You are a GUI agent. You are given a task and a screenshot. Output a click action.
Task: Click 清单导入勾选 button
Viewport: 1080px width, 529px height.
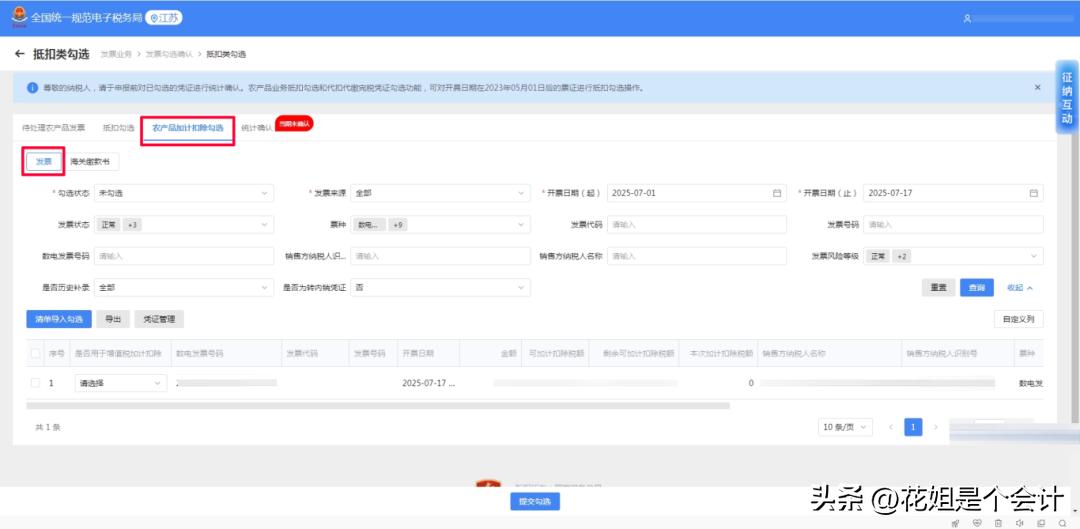tap(59, 319)
